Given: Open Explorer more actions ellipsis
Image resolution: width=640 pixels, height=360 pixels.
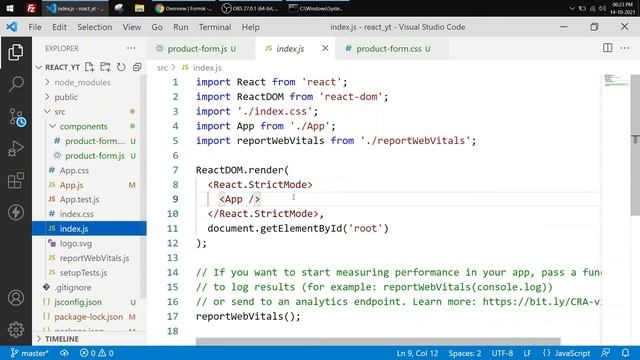Looking at the screenshot, I should pyautogui.click(x=131, y=48).
